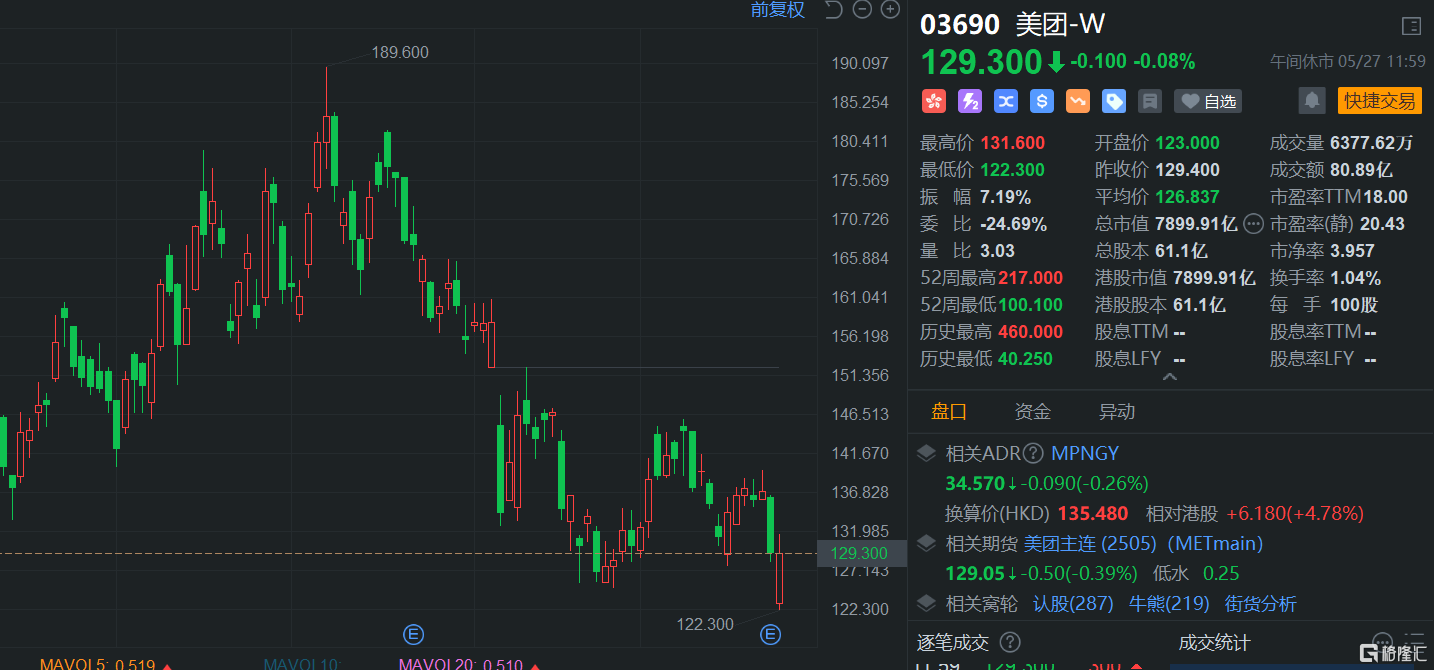Image resolution: width=1434 pixels, height=670 pixels.
Task: Open the 成交统计 tab
Action: click(1214, 642)
